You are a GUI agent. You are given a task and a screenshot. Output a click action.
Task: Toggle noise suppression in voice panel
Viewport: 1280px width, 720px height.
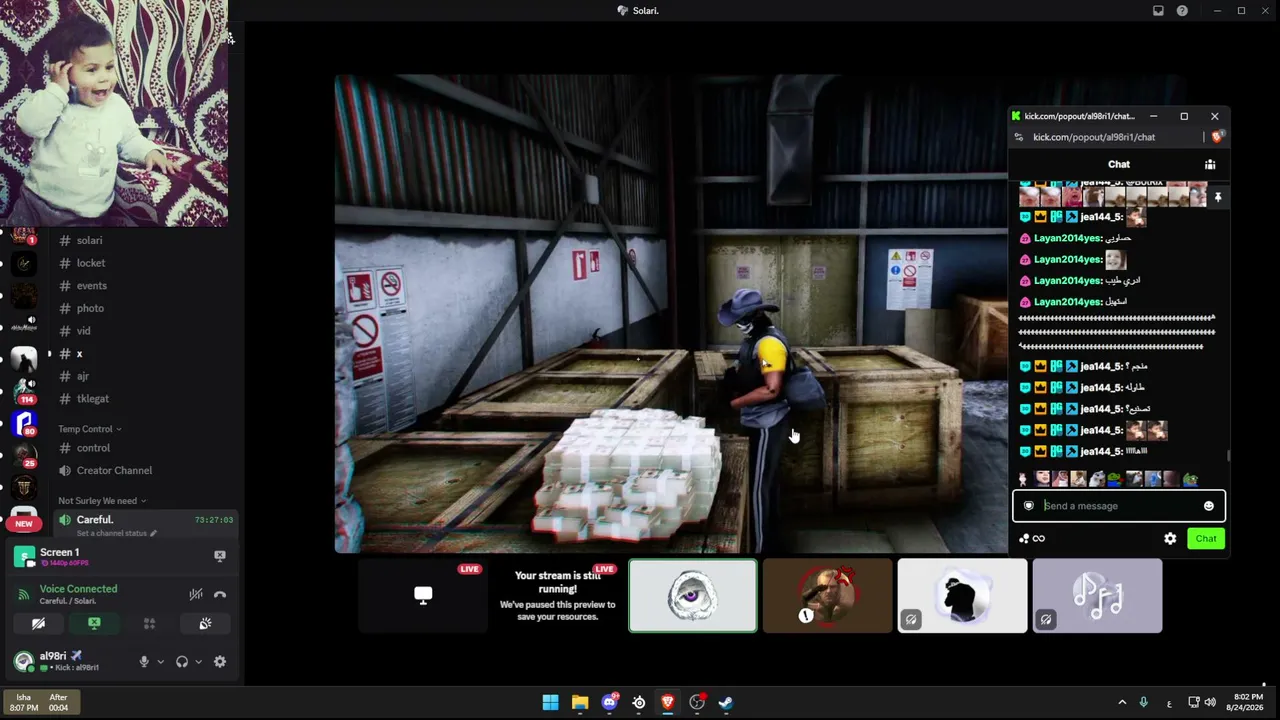[196, 594]
